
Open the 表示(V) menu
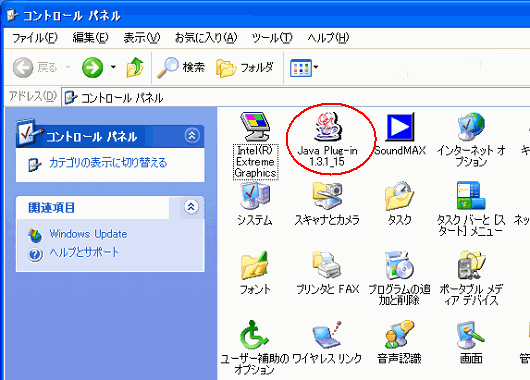pos(142,38)
